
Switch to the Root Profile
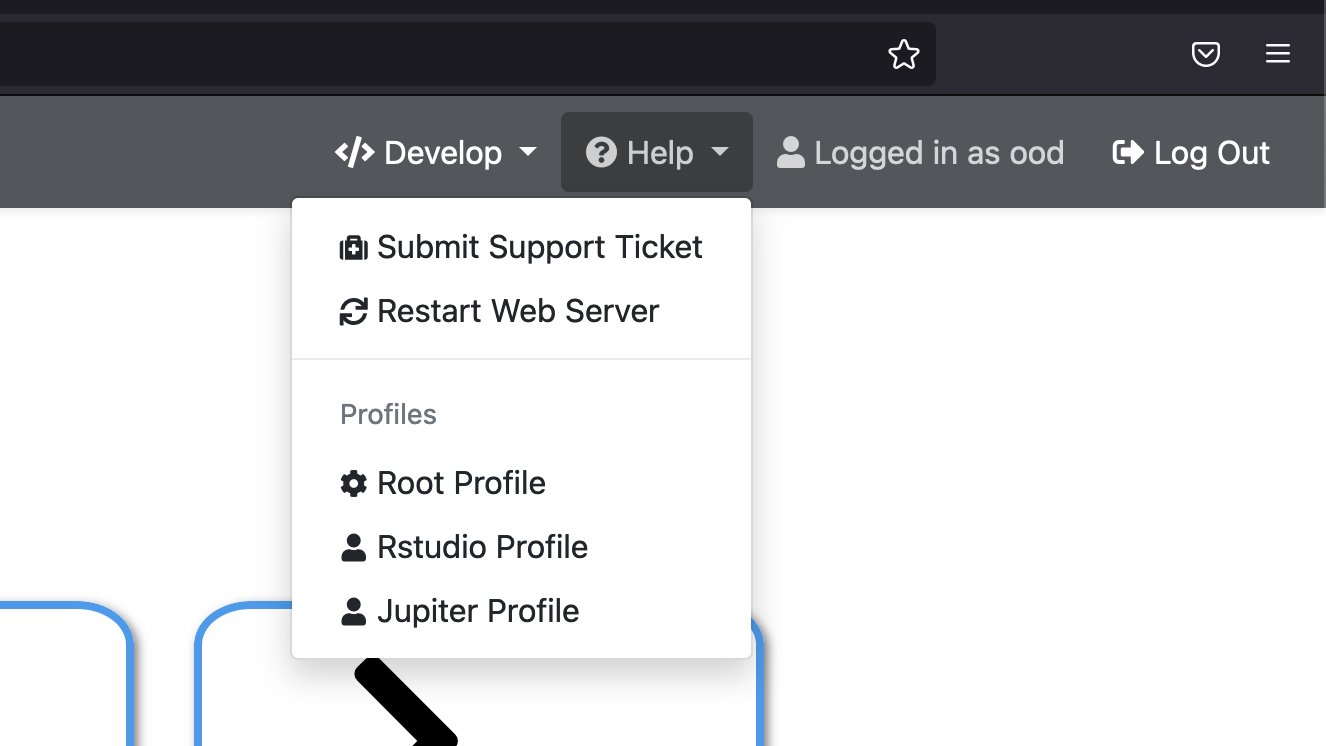(461, 483)
